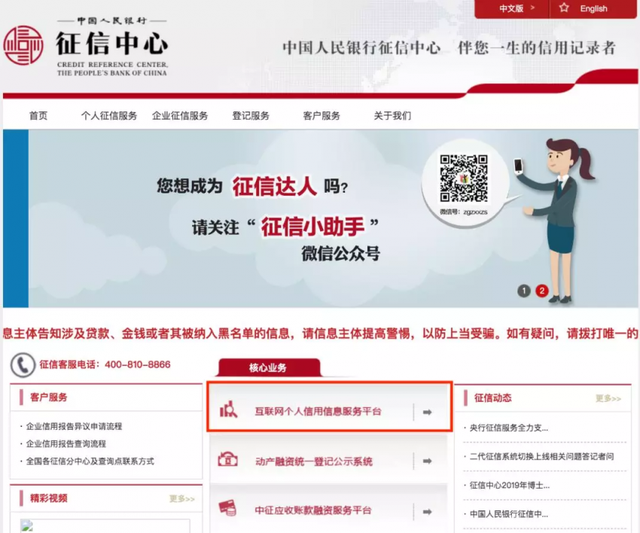This screenshot has height=533, width=640.
Task: Open the 首页 menu item
Action: pyautogui.click(x=38, y=115)
